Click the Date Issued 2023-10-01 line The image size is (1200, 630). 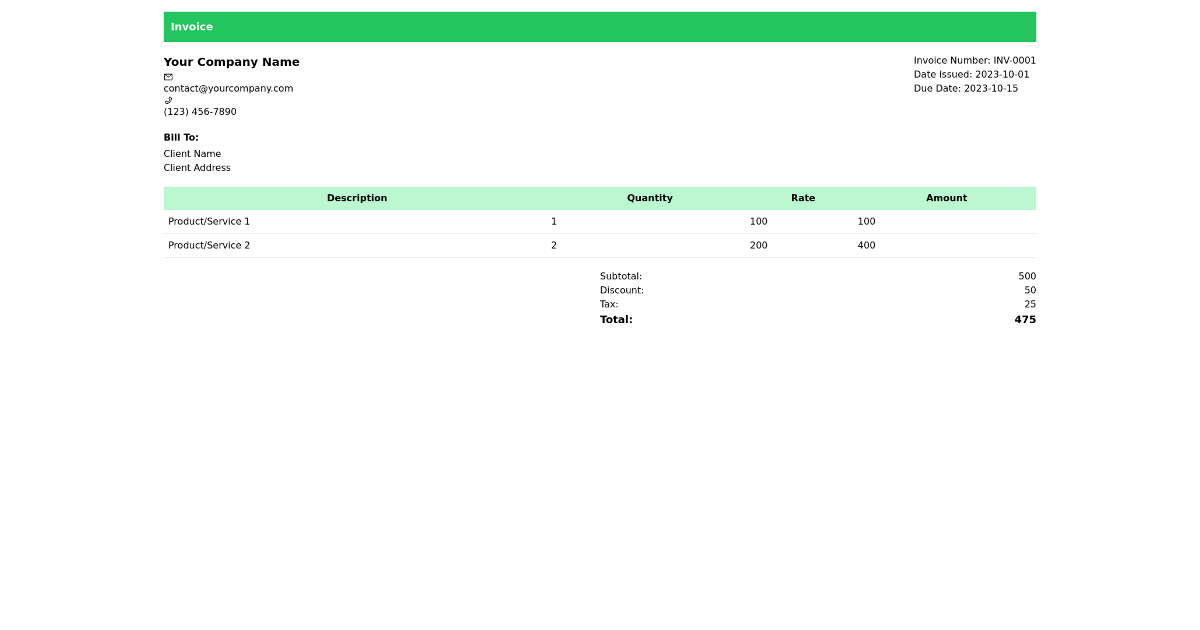[x=975, y=74]
